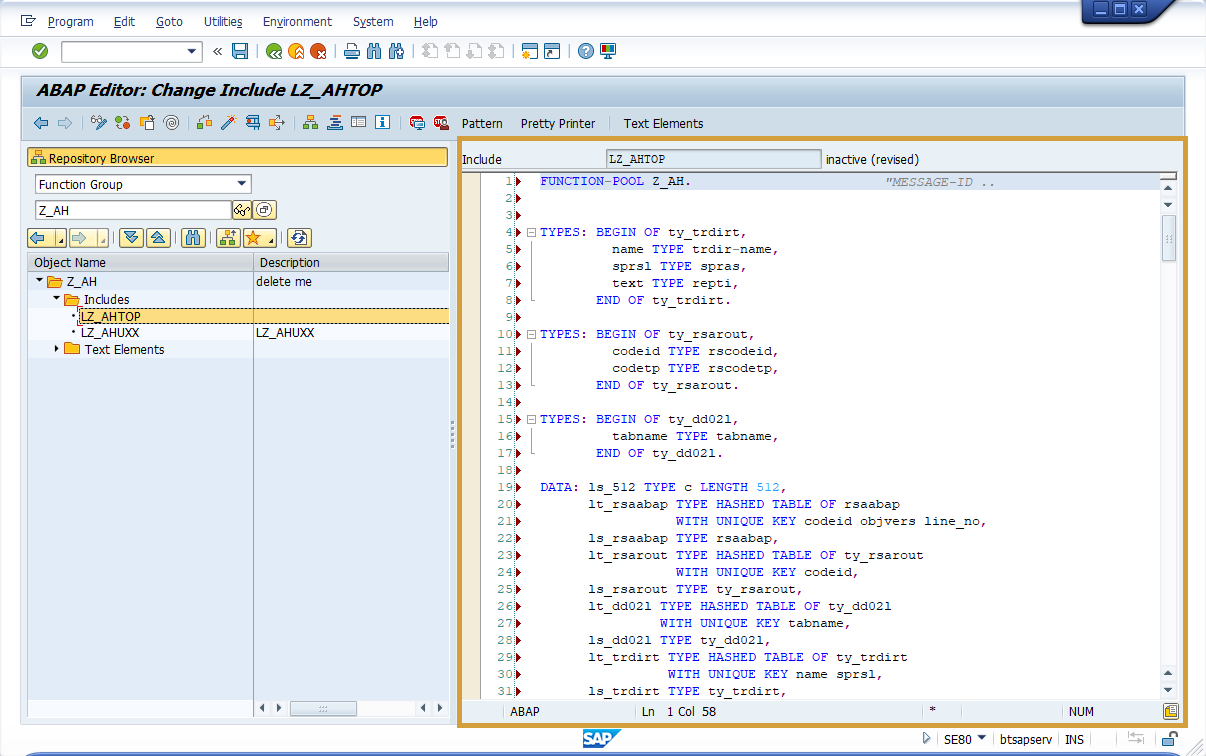Open the Environment menu

pos(297,21)
